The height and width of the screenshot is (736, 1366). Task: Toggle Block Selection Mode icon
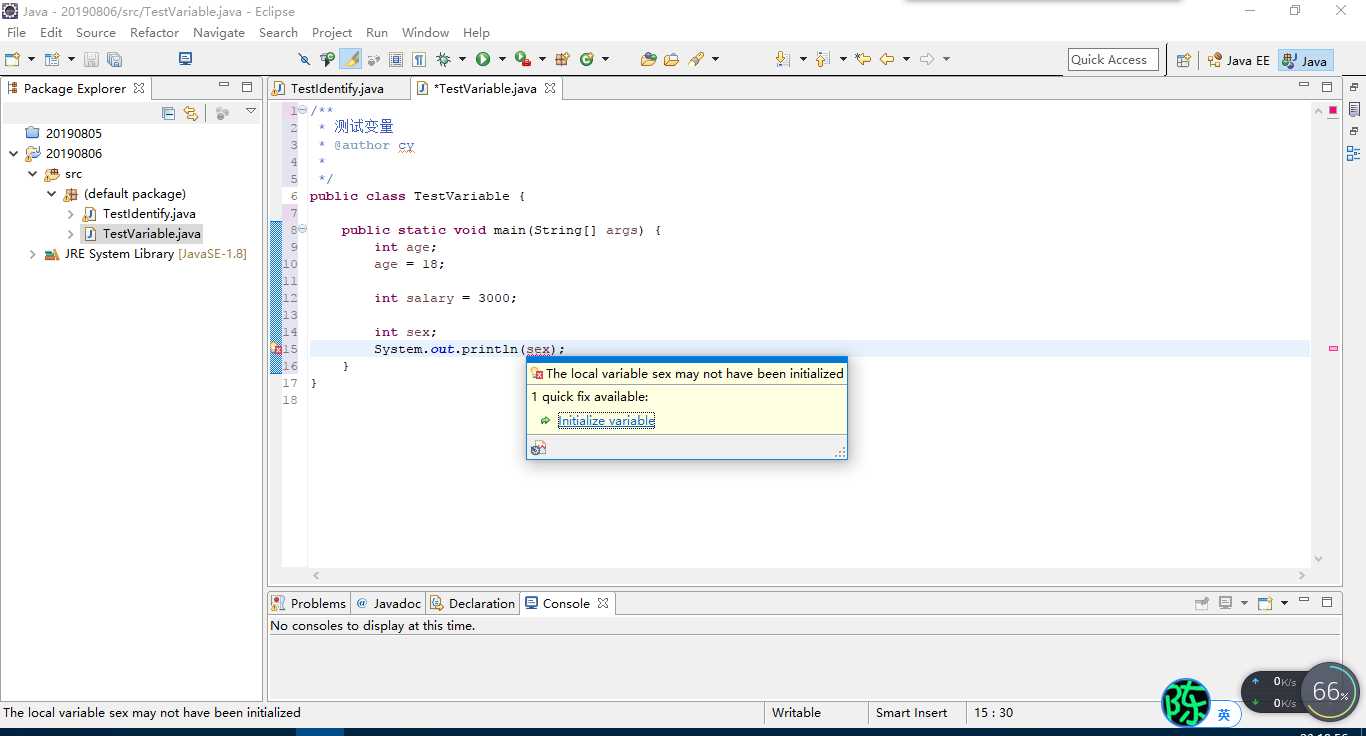click(396, 60)
